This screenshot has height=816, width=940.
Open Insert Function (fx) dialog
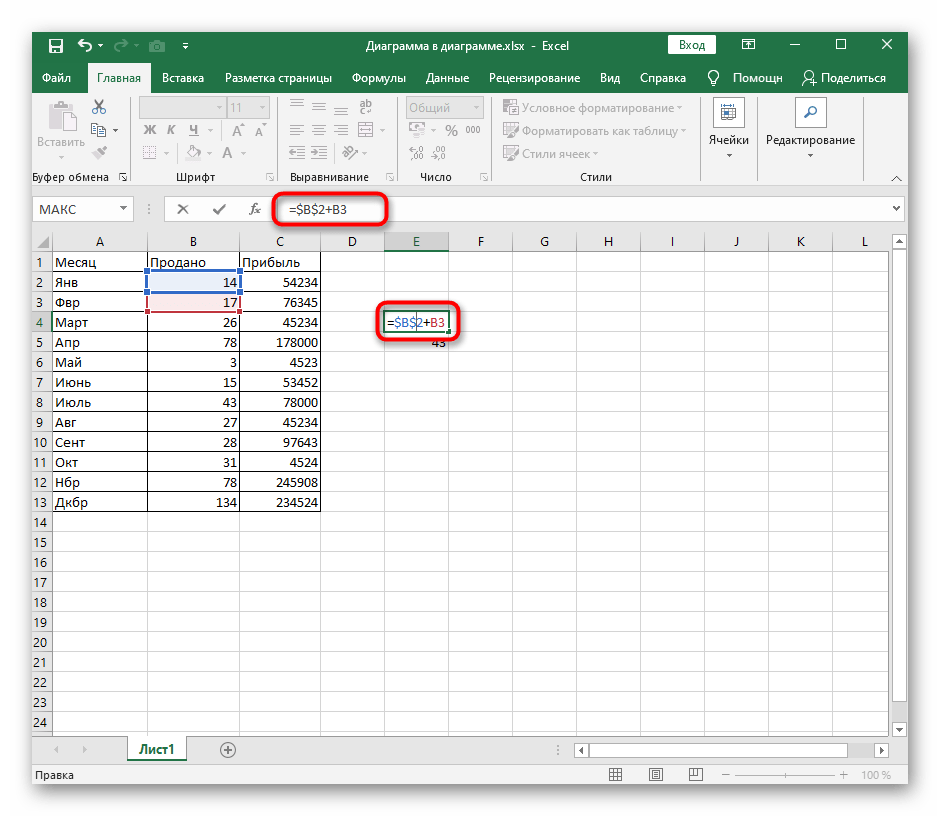255,209
